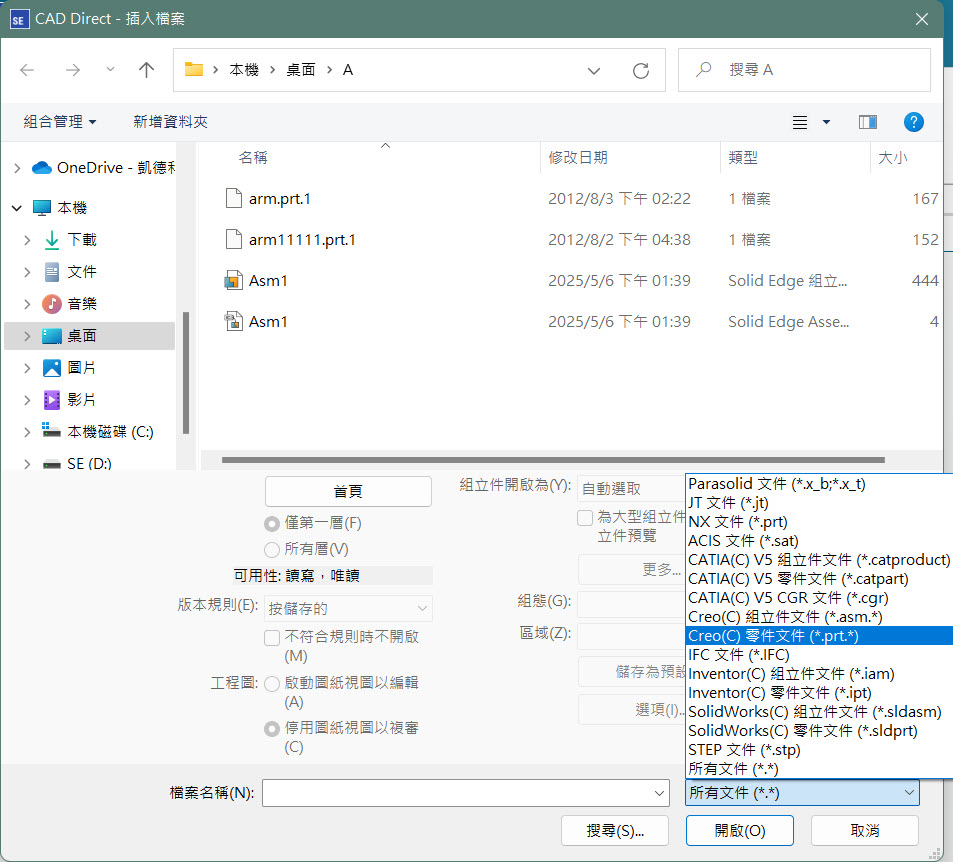Viewport: 953px width, 862px height.
Task: Choose Creo(C) 零件文件 (*.prt.*) option
Action: (x=819, y=636)
